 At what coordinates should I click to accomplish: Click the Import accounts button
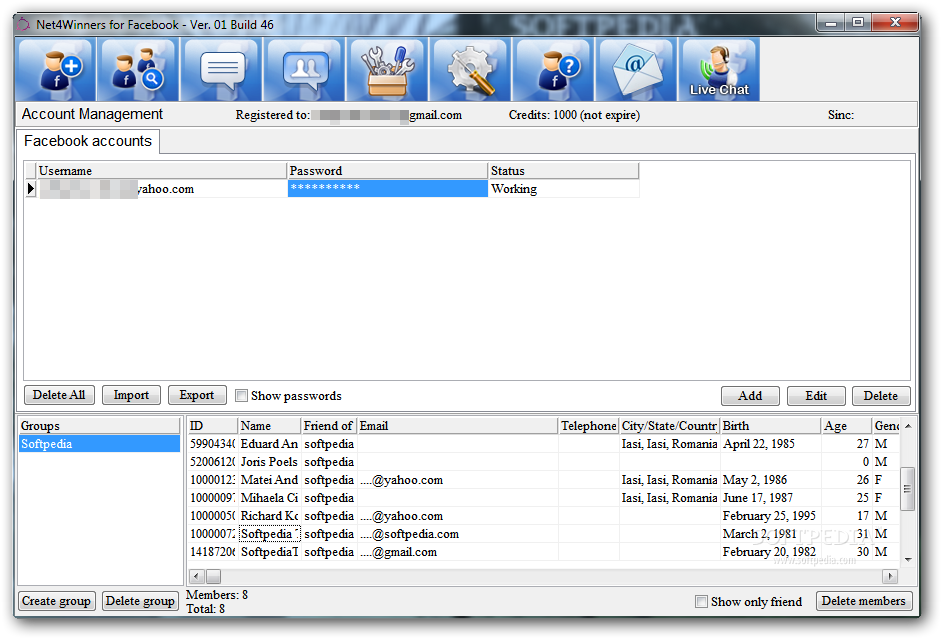[131, 395]
